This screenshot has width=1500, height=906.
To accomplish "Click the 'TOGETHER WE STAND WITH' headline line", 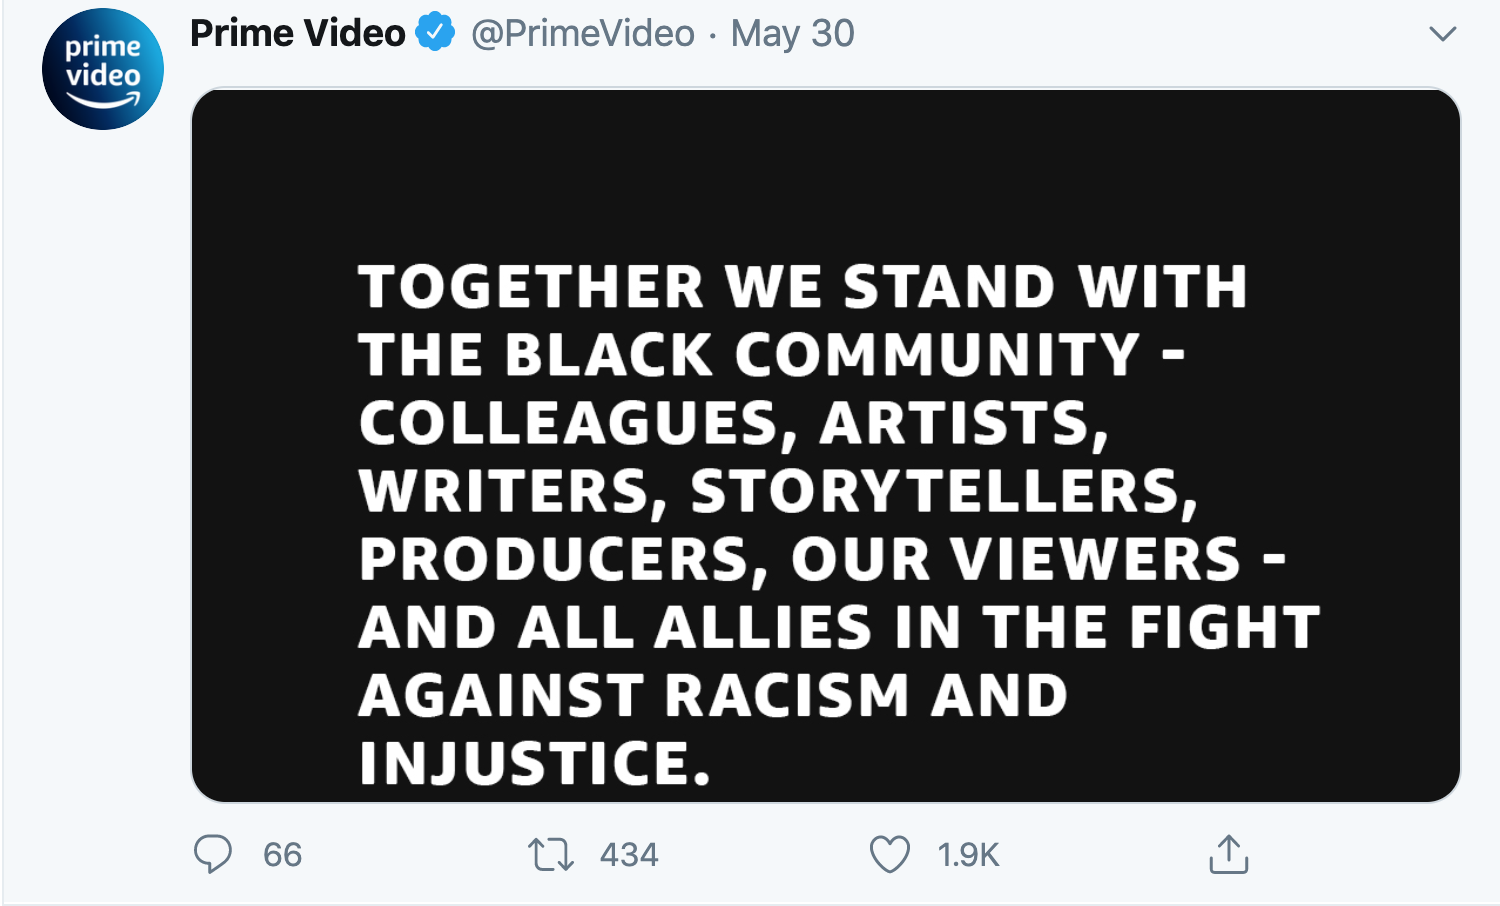I will pyautogui.click(x=802, y=287).
